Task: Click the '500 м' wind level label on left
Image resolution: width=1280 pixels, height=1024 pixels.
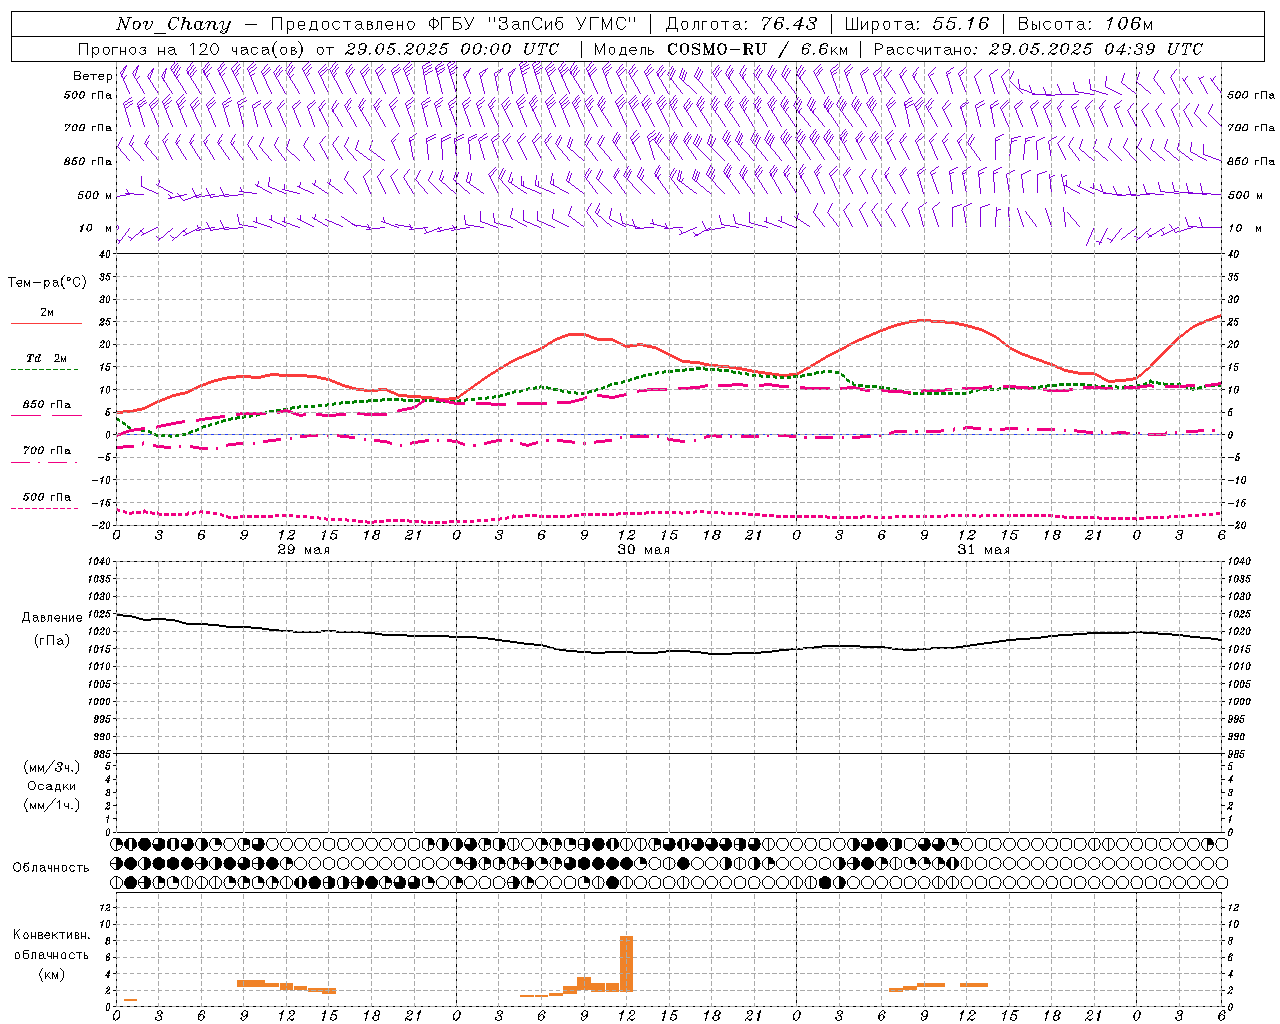Action: [x=95, y=195]
